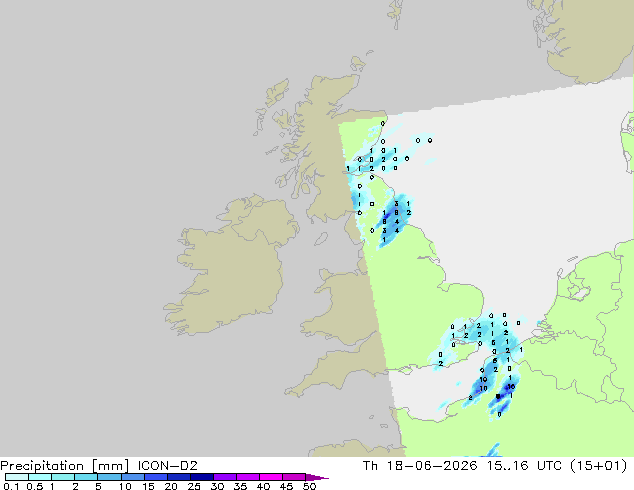Viewport: 634px width, 490px height.
Task: Click the "ICON-D2" model name
Action: 167,466
